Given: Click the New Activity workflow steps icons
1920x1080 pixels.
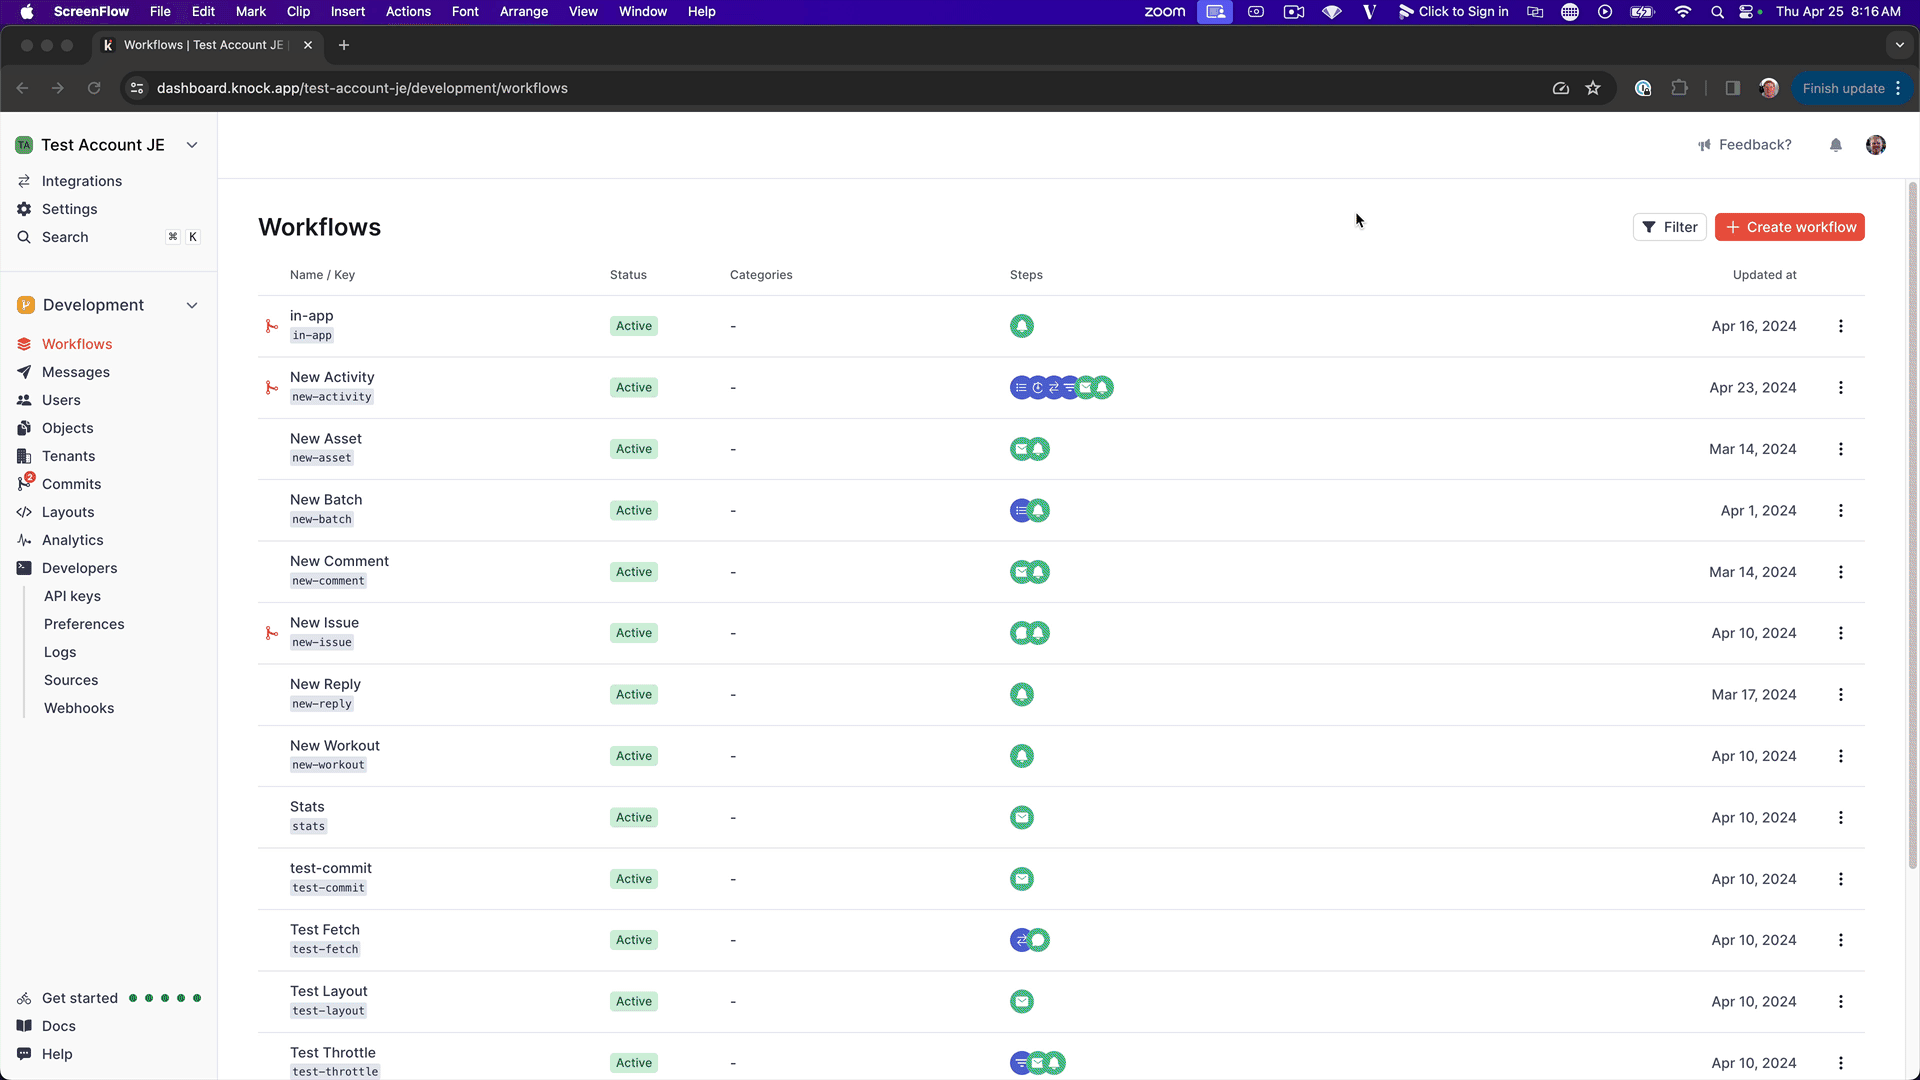Looking at the screenshot, I should [1062, 386].
